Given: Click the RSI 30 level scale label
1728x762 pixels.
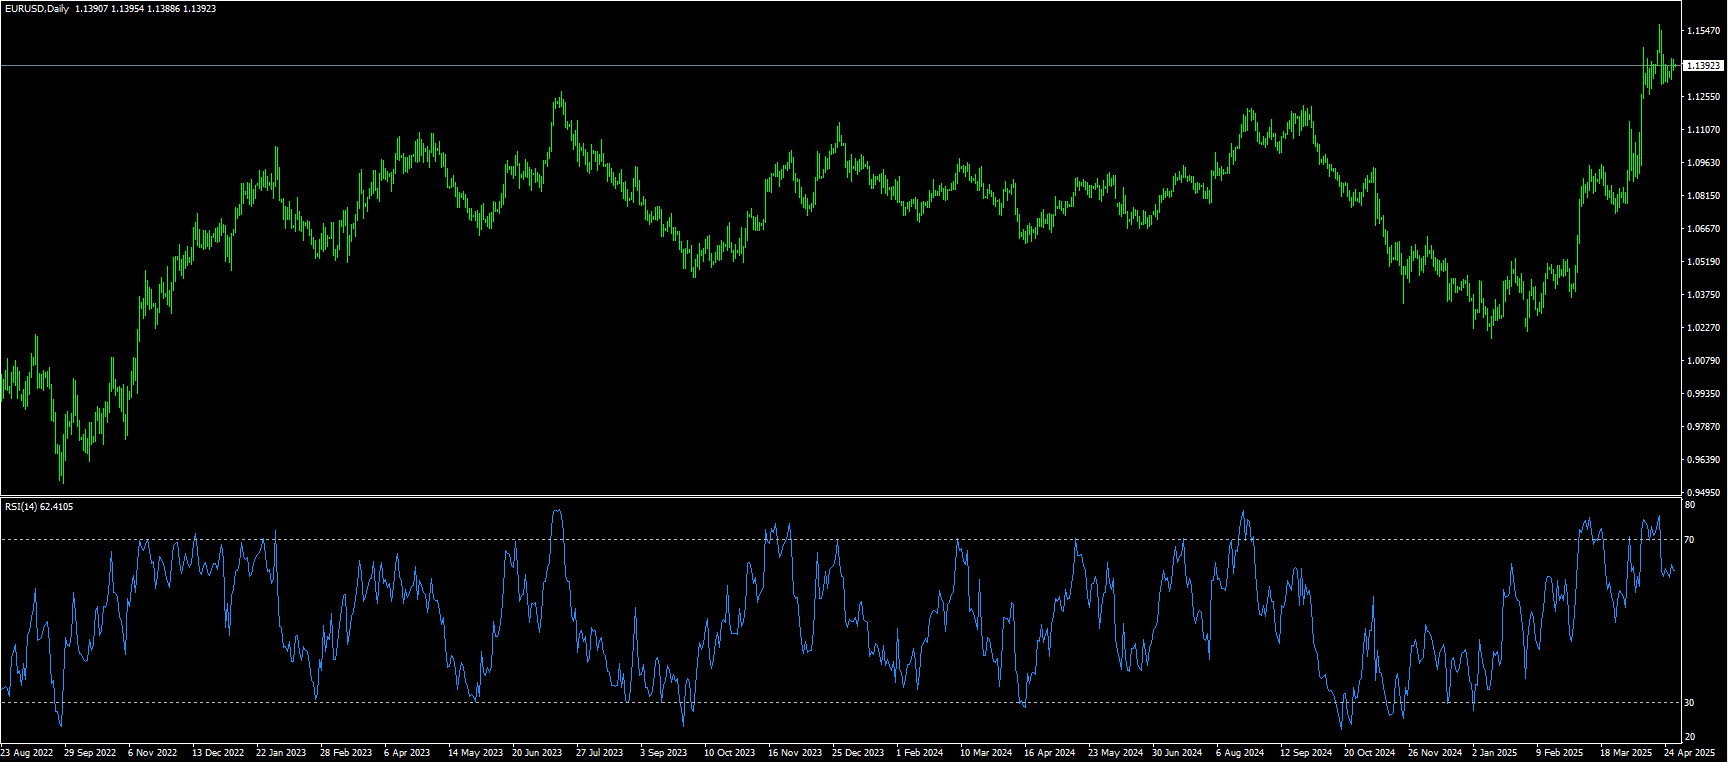Looking at the screenshot, I should point(1689,703).
